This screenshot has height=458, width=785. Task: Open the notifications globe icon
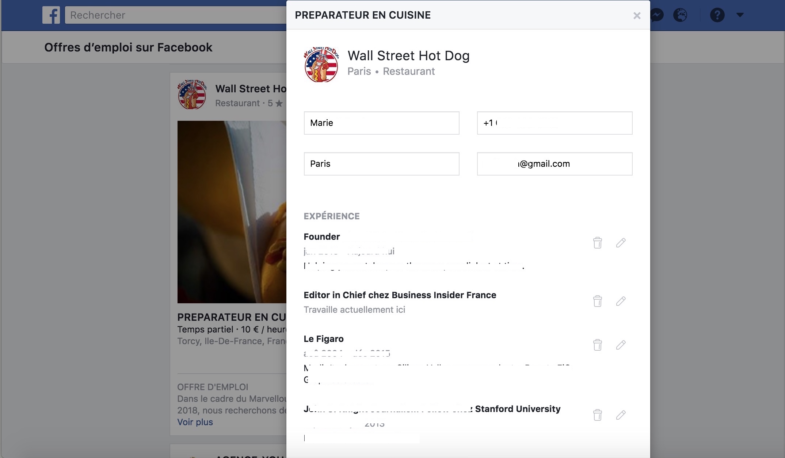pyautogui.click(x=680, y=15)
